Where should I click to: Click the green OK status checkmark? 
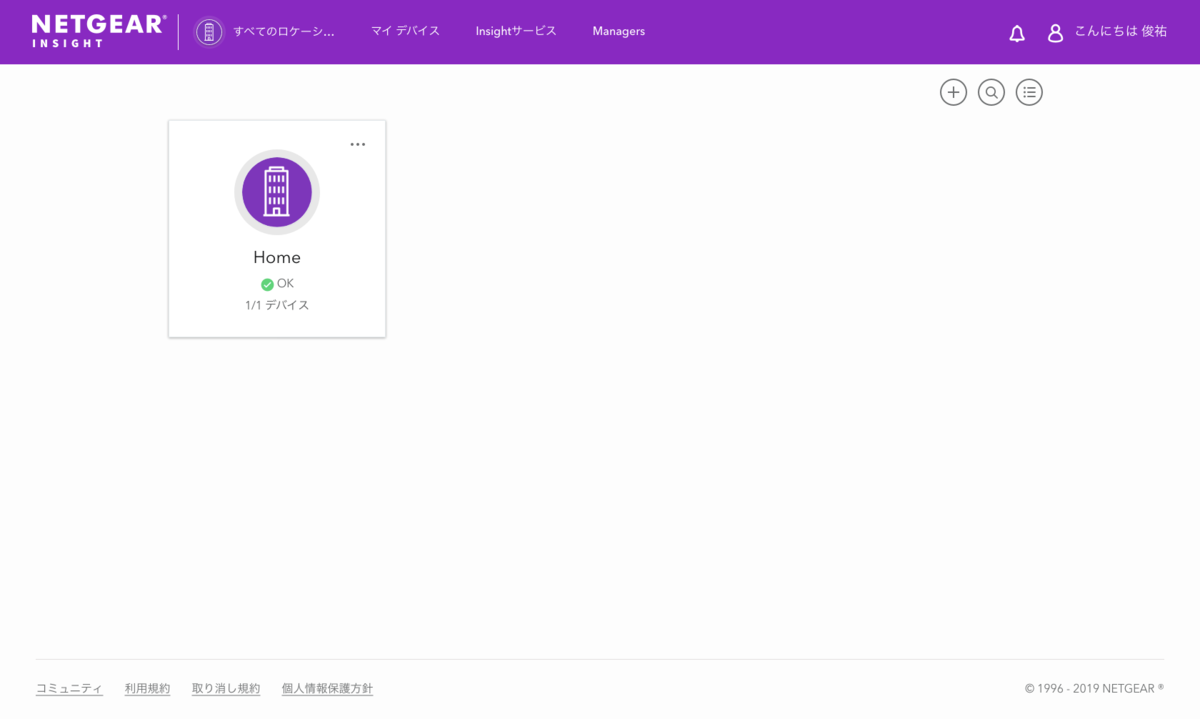pos(267,284)
